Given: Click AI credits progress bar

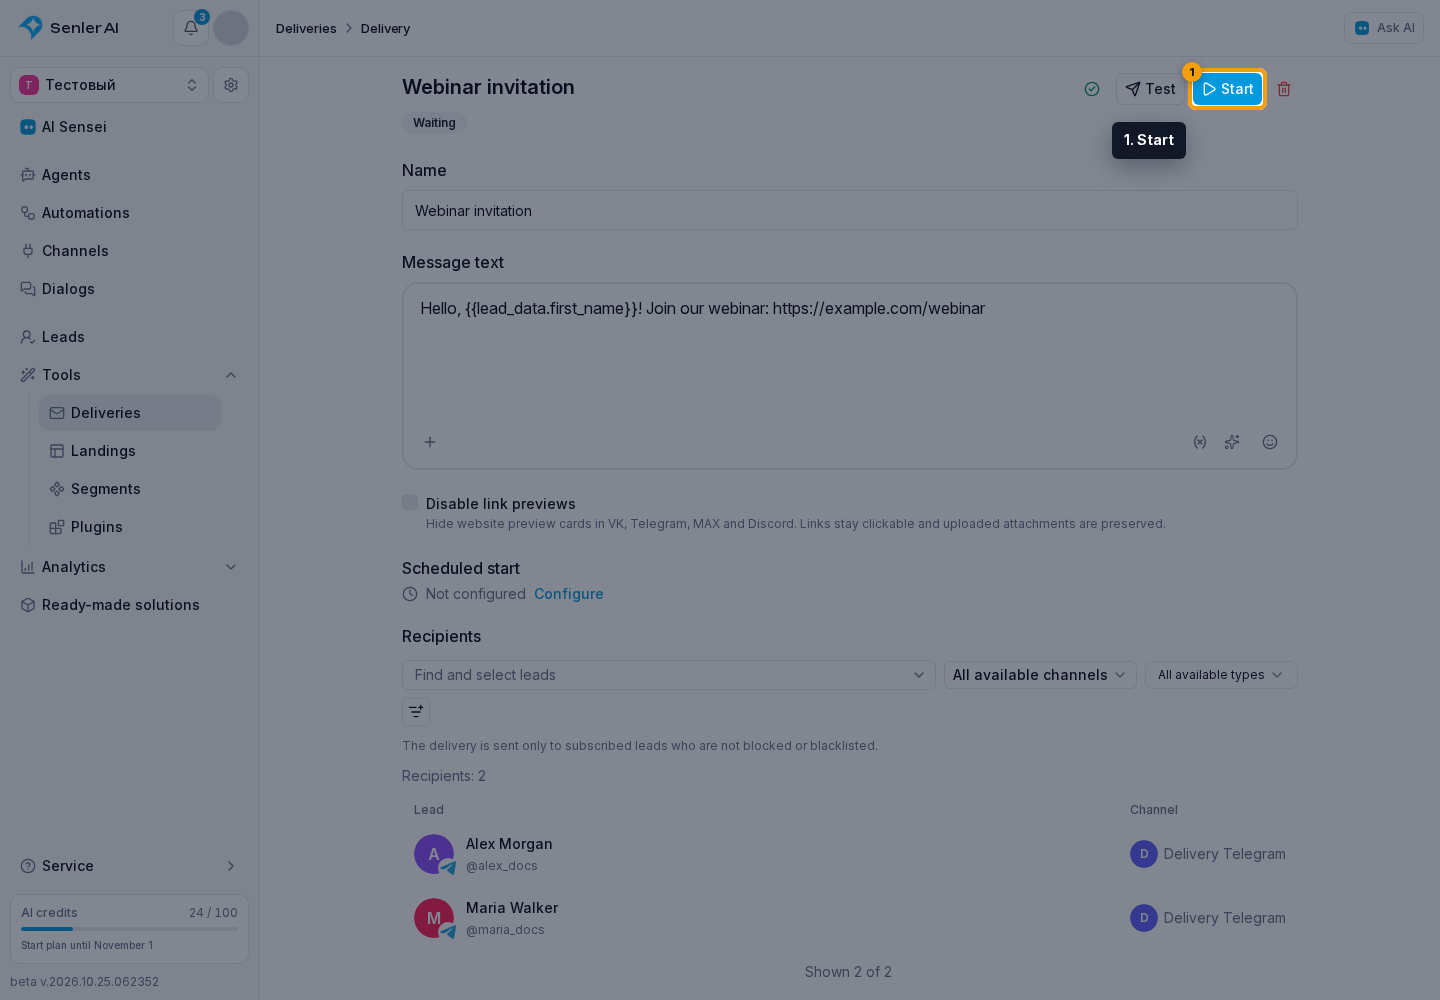Looking at the screenshot, I should 129,929.
